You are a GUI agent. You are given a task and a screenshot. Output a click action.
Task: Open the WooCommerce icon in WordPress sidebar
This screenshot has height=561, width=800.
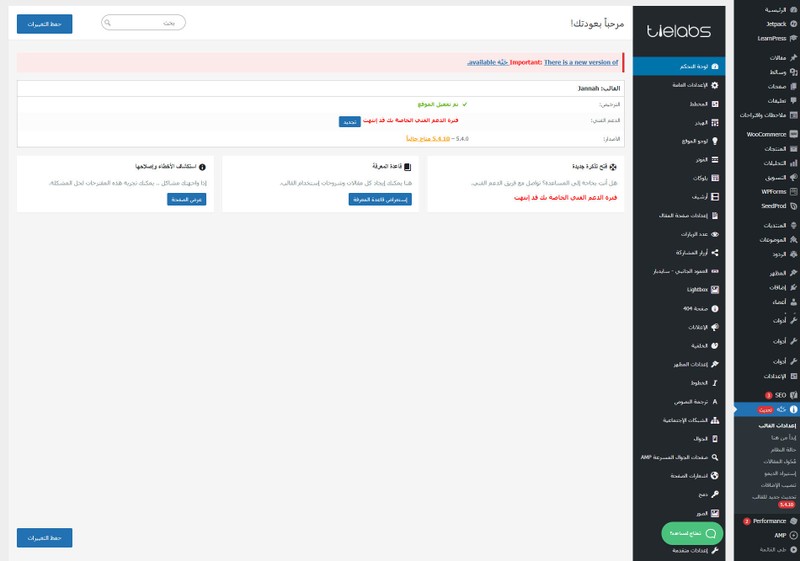pos(793,134)
